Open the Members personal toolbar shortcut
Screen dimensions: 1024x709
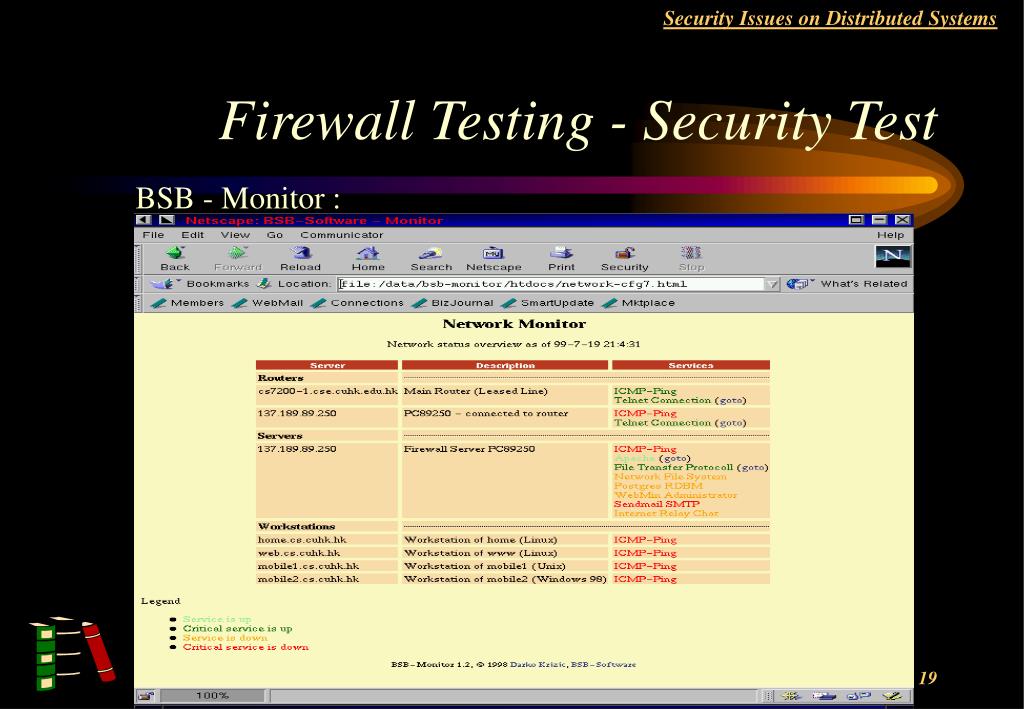pos(187,303)
